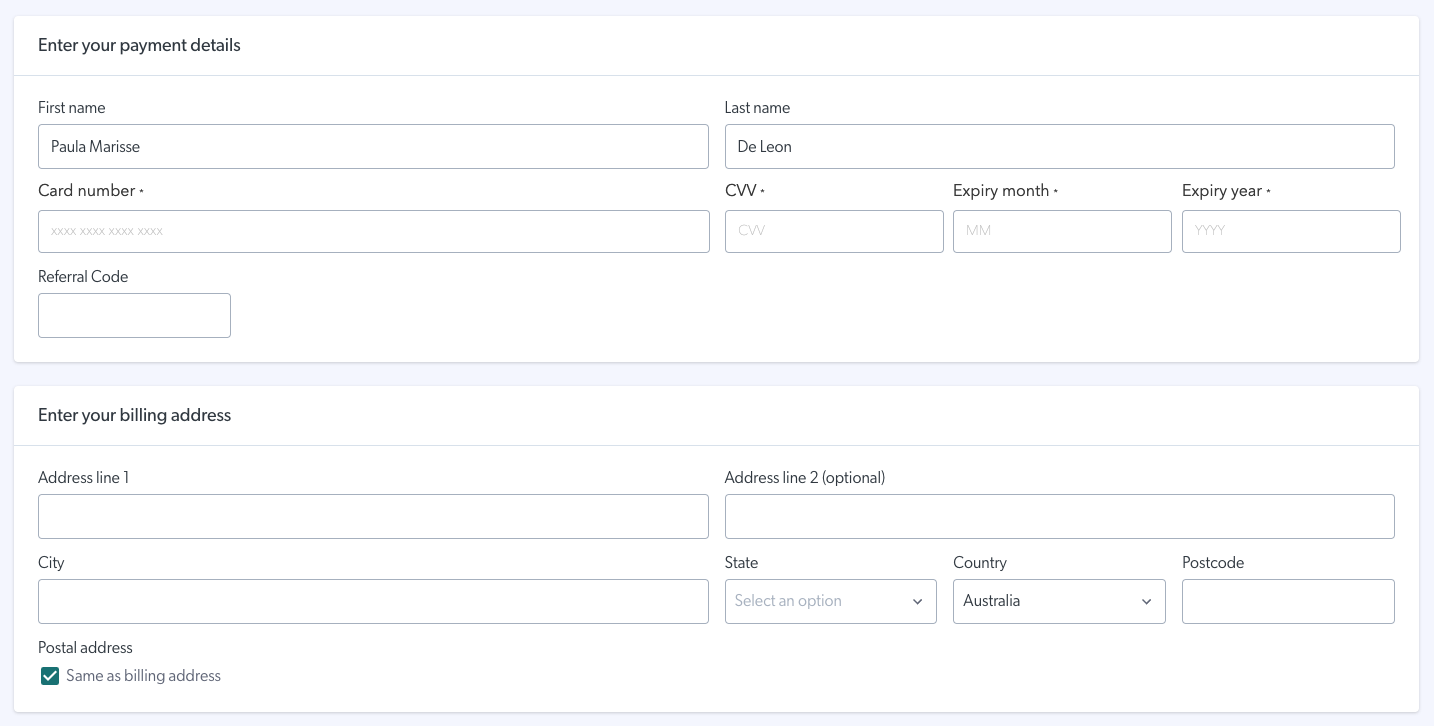Click the 'Expiry year' label
This screenshot has width=1434, height=726.
tap(1222, 191)
